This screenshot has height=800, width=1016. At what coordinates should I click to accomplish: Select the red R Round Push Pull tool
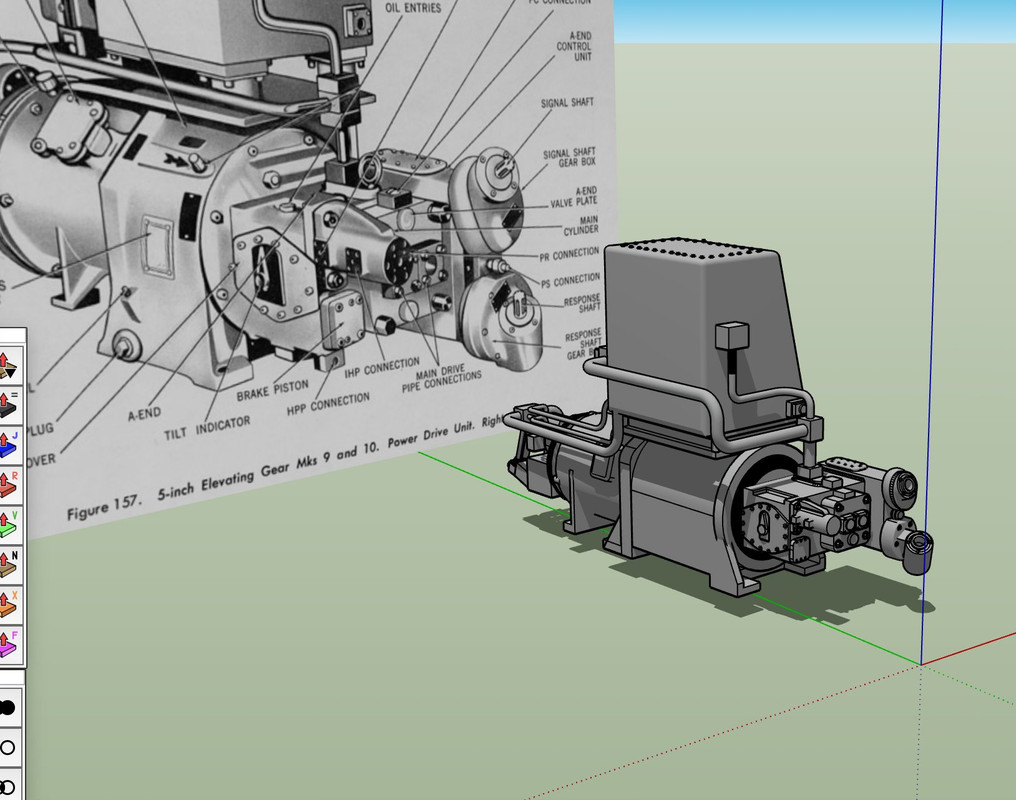tap(8, 485)
